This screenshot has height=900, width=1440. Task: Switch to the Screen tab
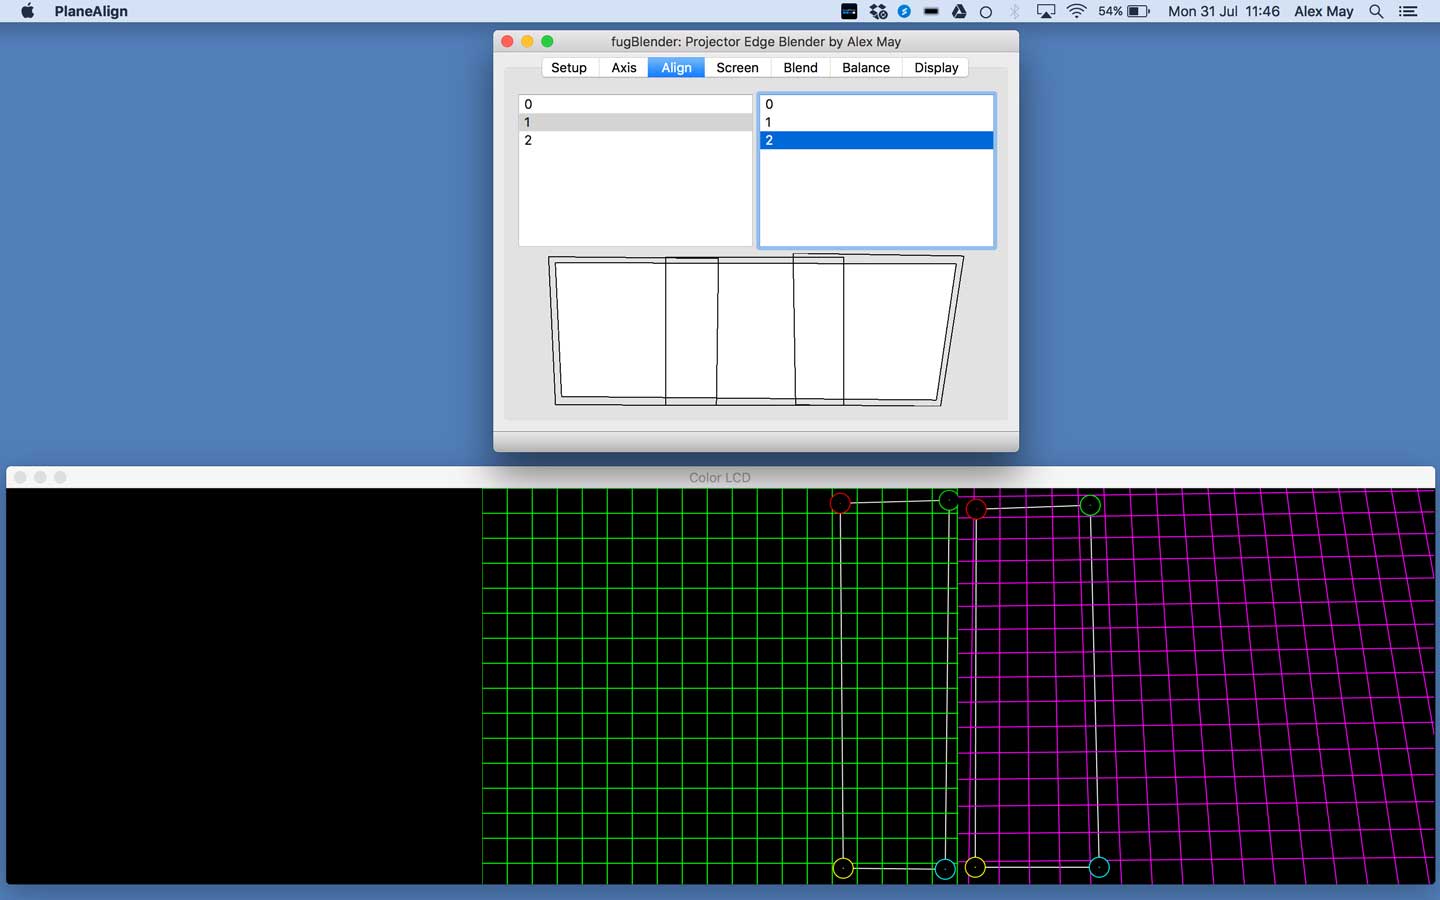[x=737, y=68]
